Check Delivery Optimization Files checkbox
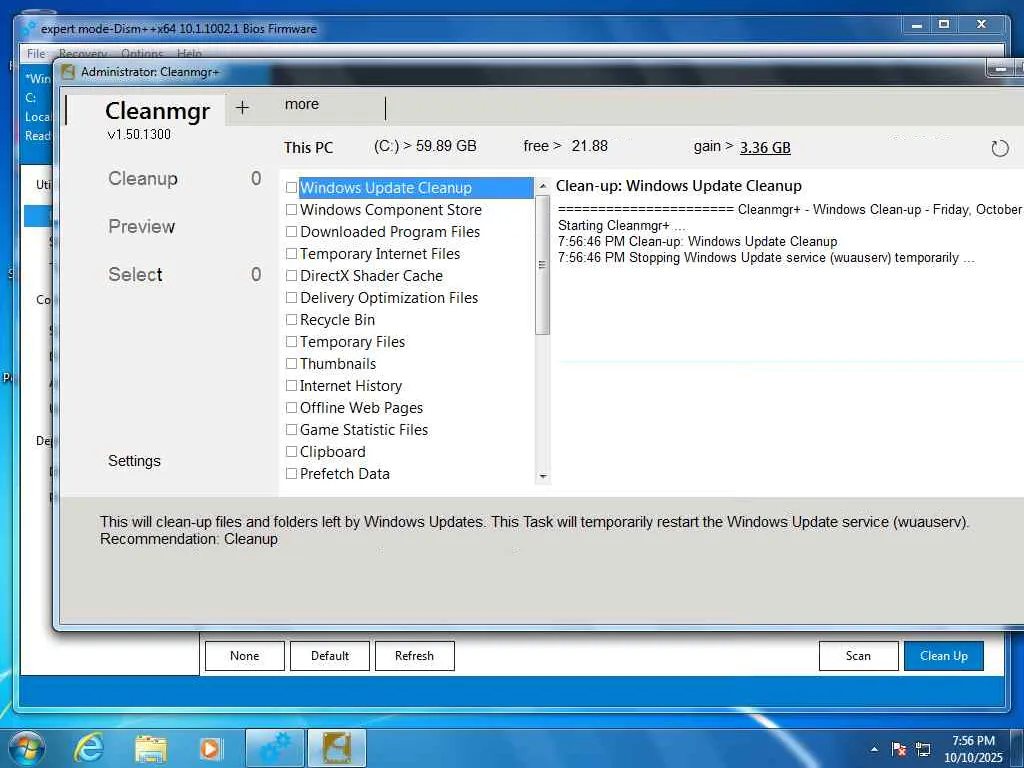Screen dimensions: 1024x768 click(x=291, y=298)
